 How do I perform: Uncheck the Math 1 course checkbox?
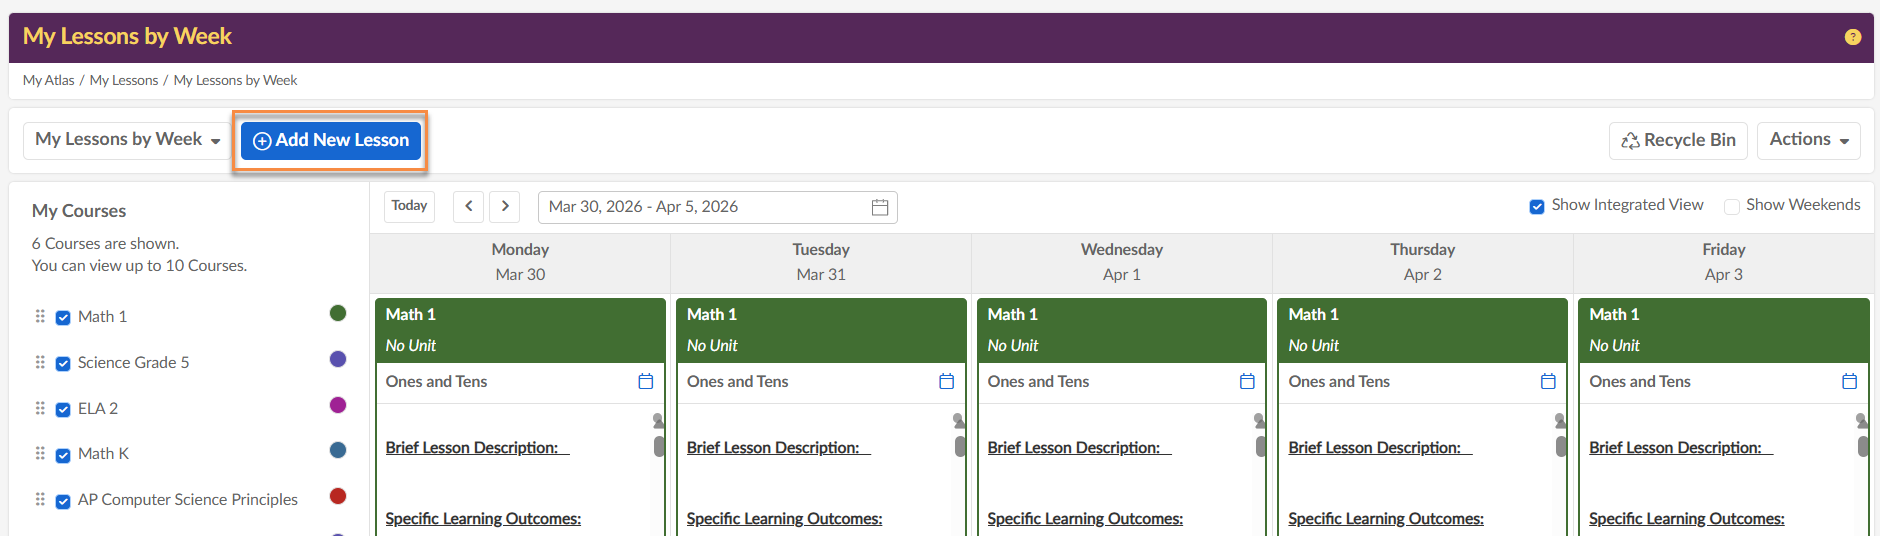coord(63,317)
